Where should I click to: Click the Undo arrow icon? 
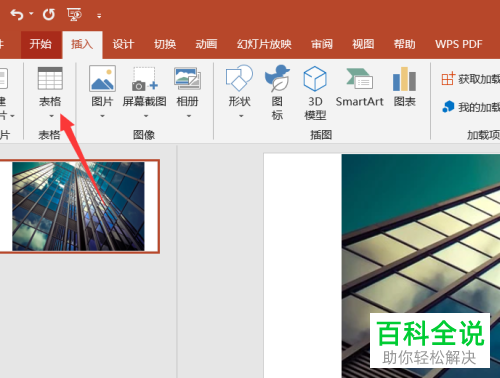tap(17, 14)
